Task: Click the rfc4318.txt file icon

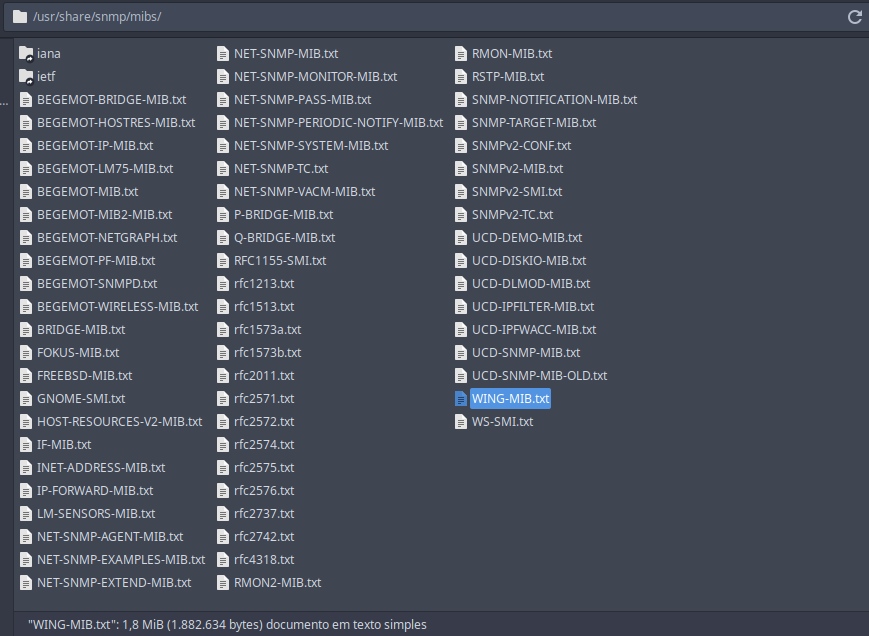Action: click(223, 560)
